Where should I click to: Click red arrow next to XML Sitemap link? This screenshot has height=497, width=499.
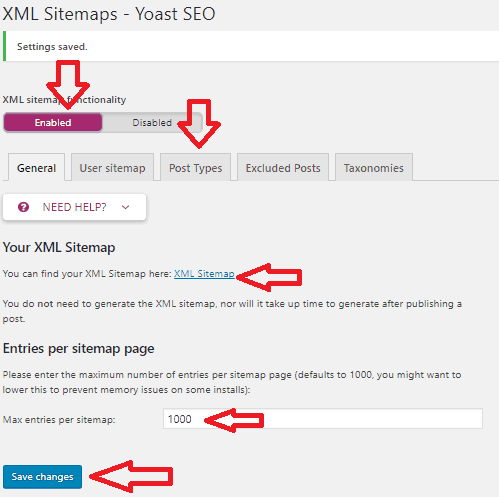click(x=269, y=277)
